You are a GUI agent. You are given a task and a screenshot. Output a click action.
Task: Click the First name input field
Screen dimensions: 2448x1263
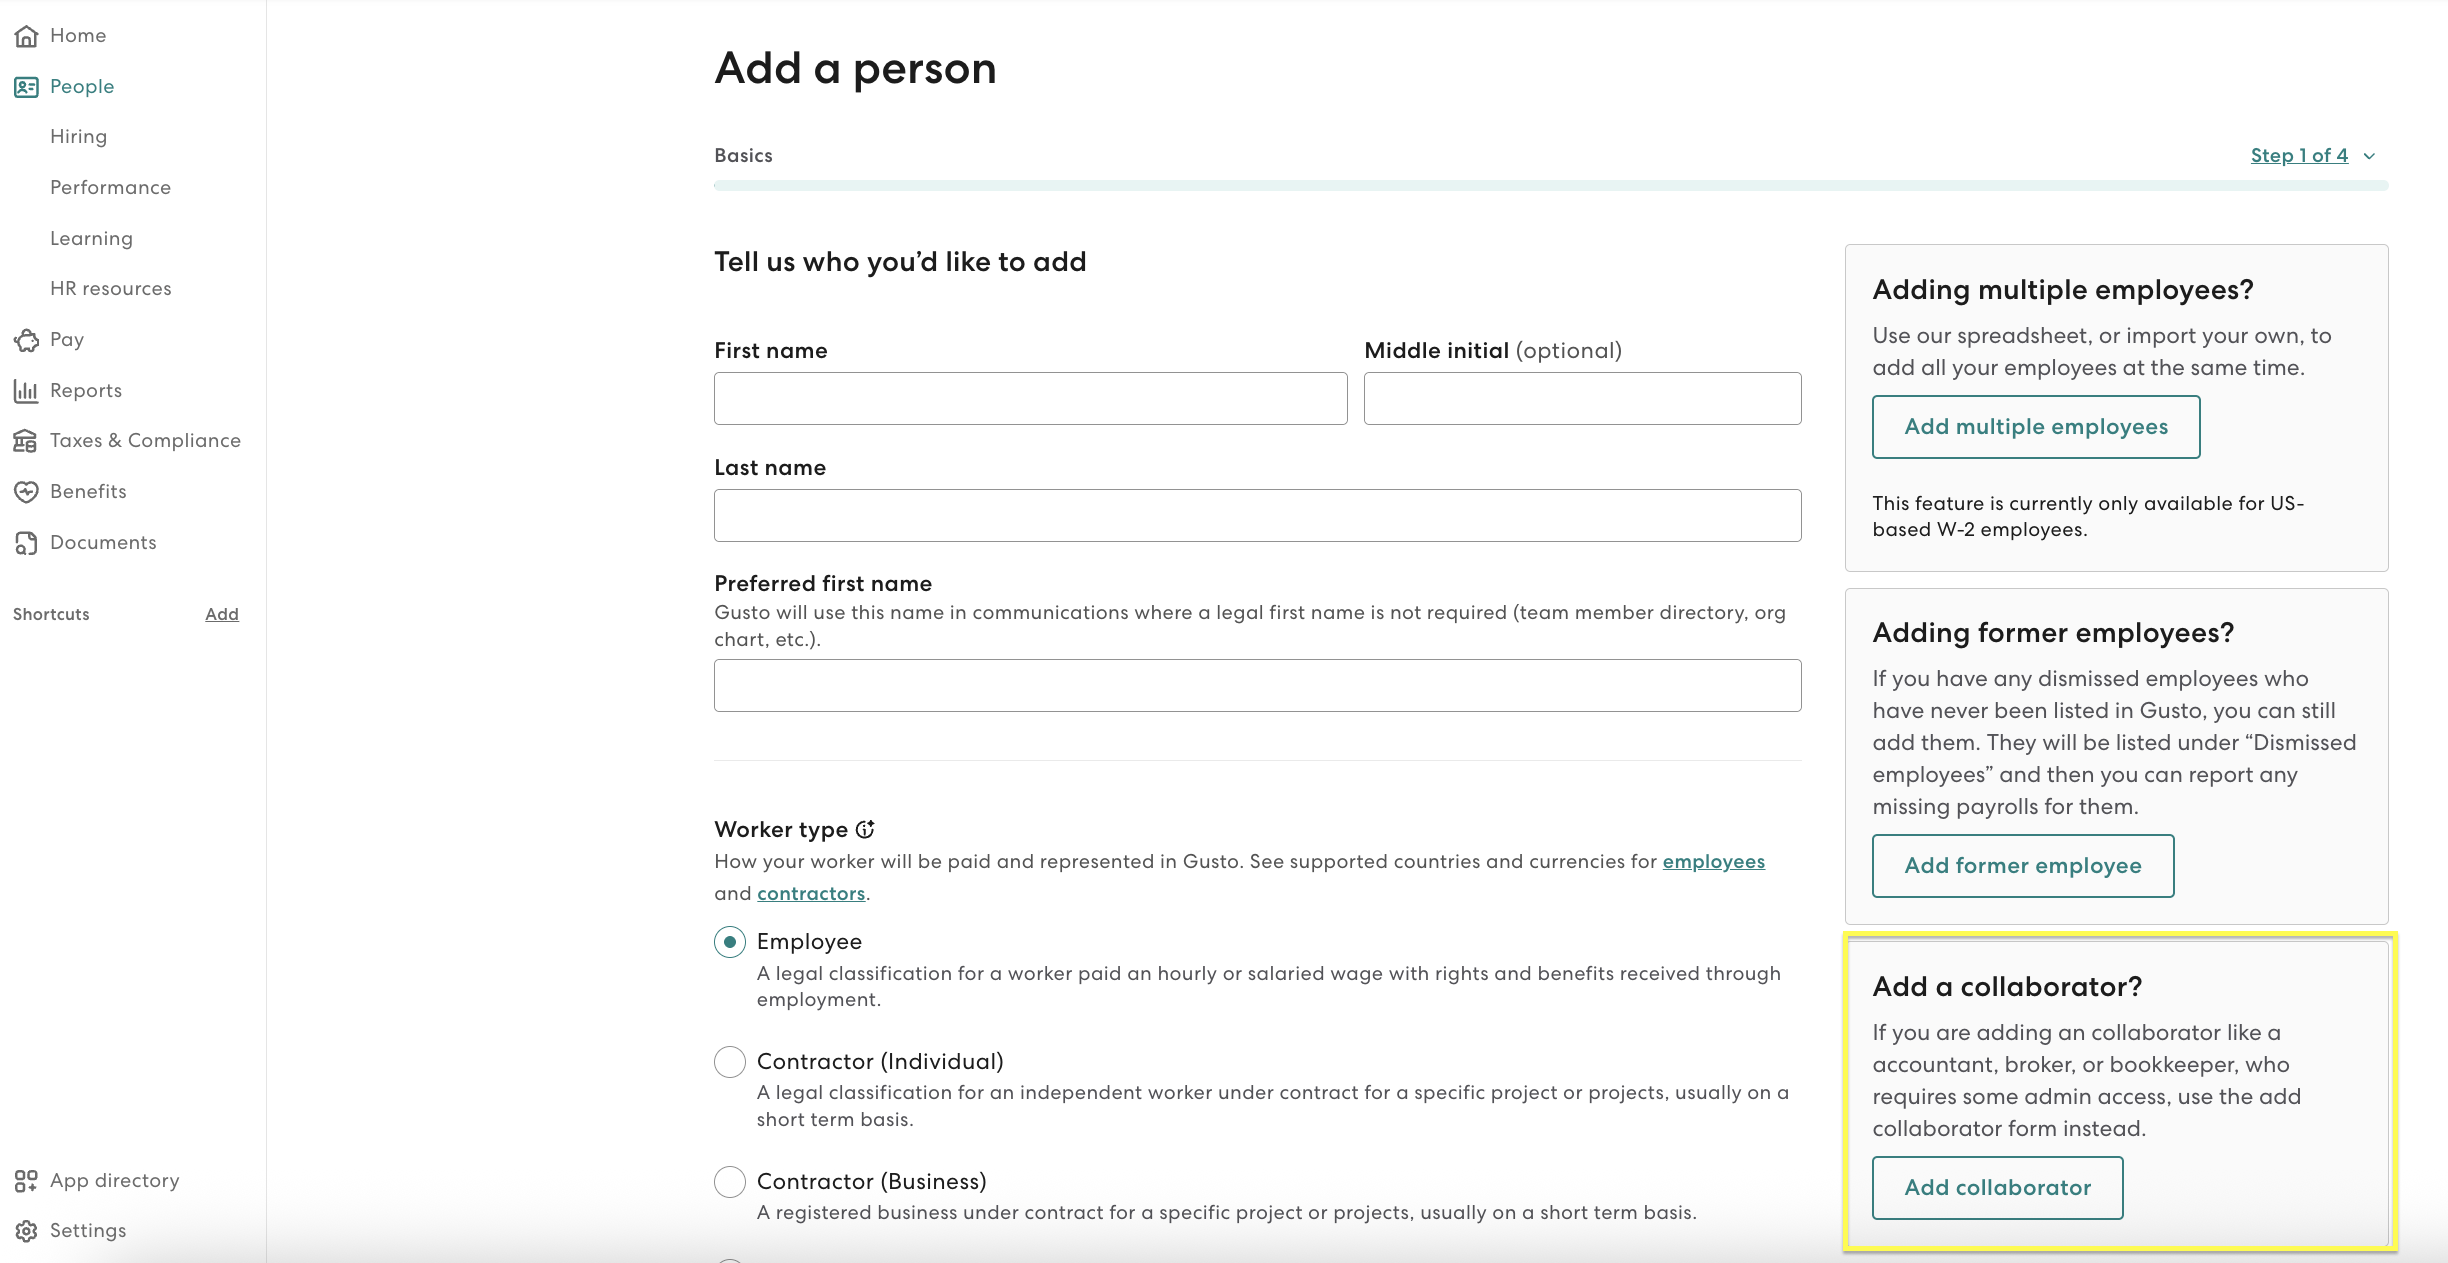(x=1030, y=399)
